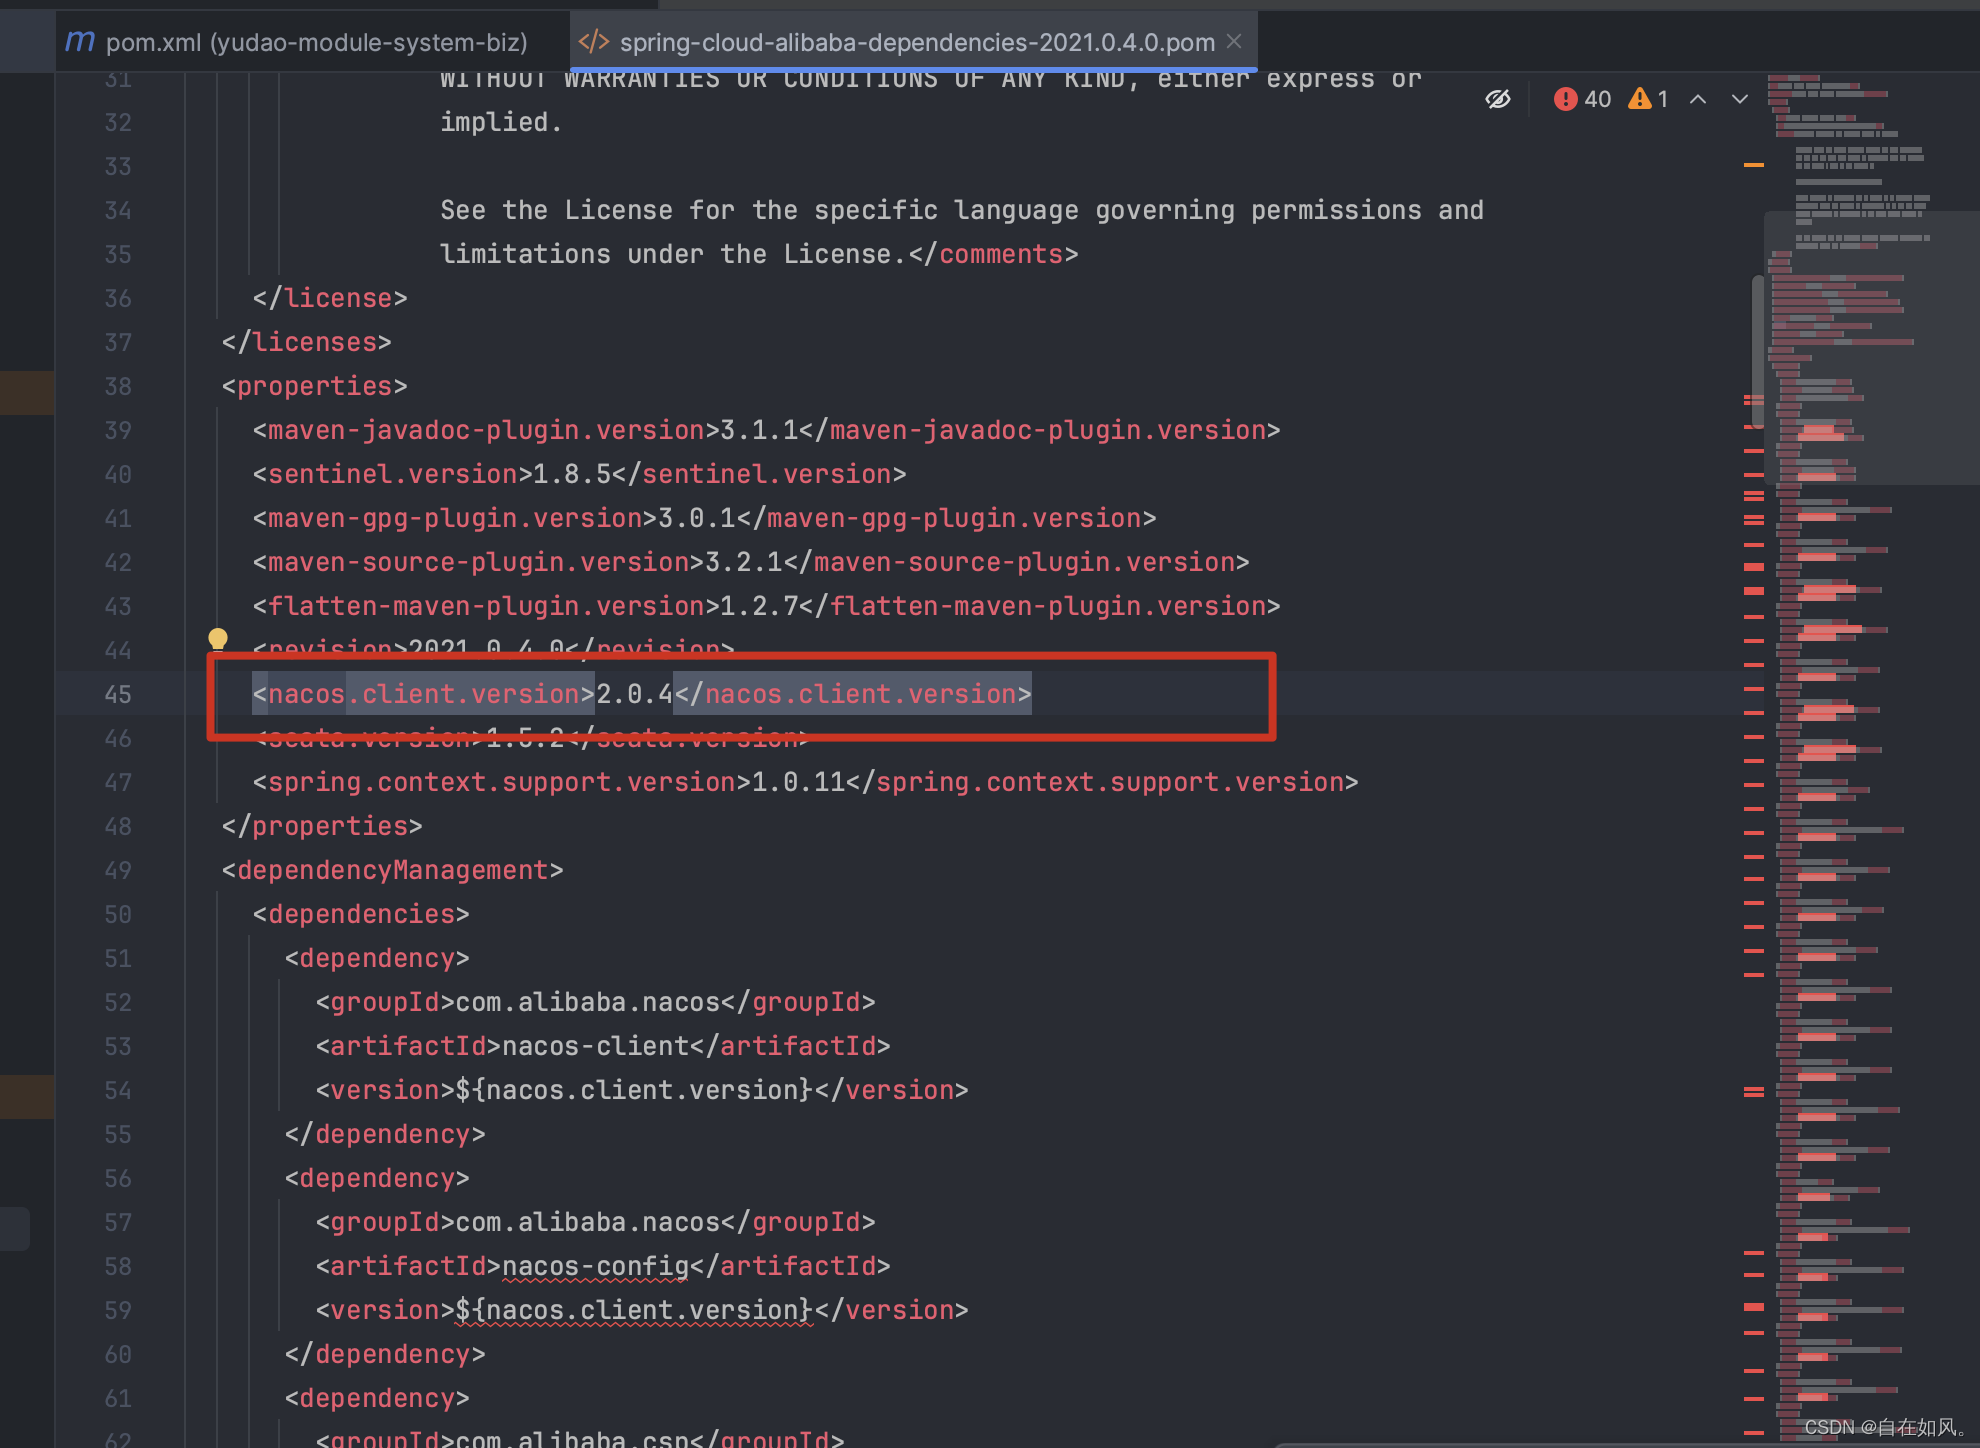Click line number 38 in gutter
The height and width of the screenshot is (1448, 1980).
click(x=118, y=386)
